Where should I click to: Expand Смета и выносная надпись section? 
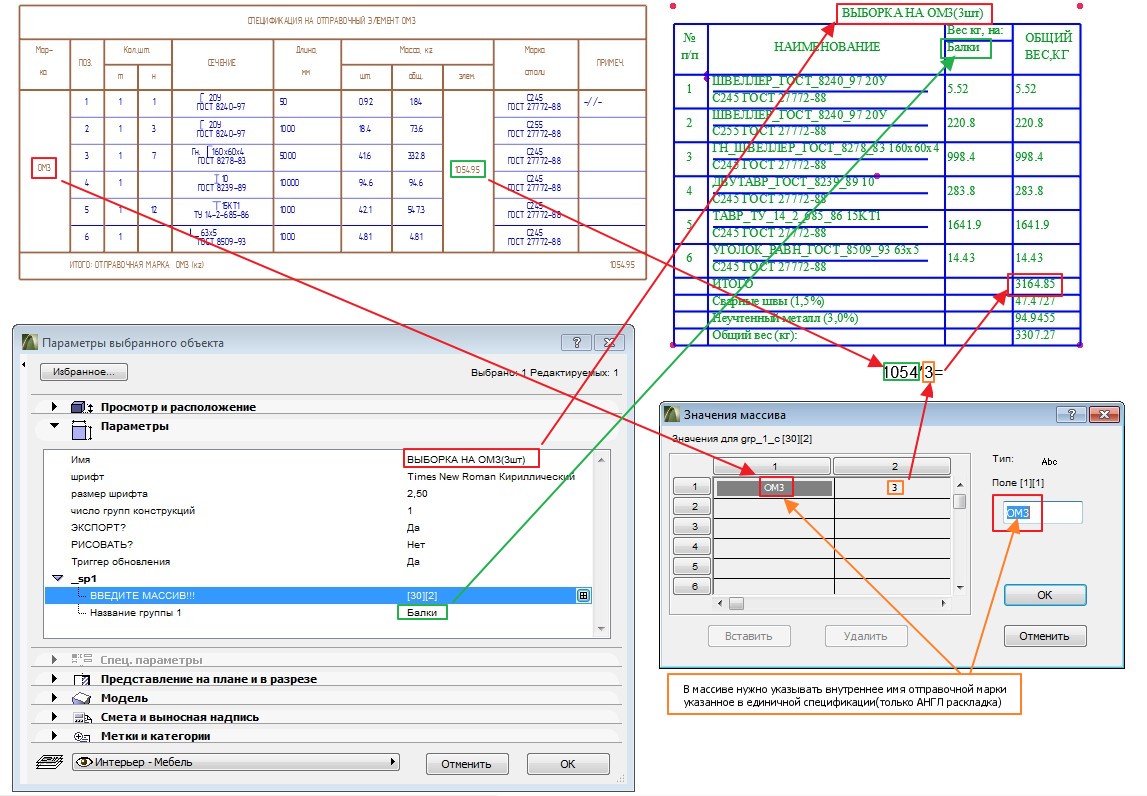(x=54, y=716)
